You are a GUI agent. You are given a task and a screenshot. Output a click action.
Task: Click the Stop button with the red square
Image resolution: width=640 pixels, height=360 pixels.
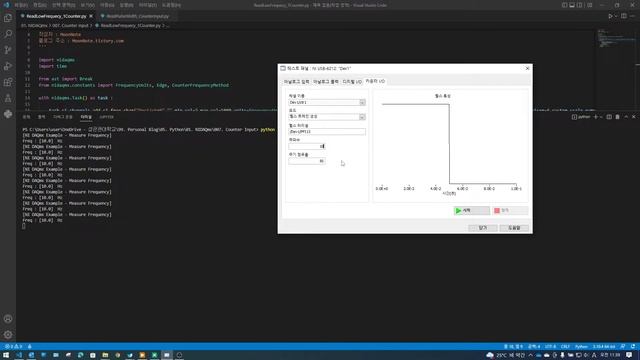pyautogui.click(x=510, y=211)
